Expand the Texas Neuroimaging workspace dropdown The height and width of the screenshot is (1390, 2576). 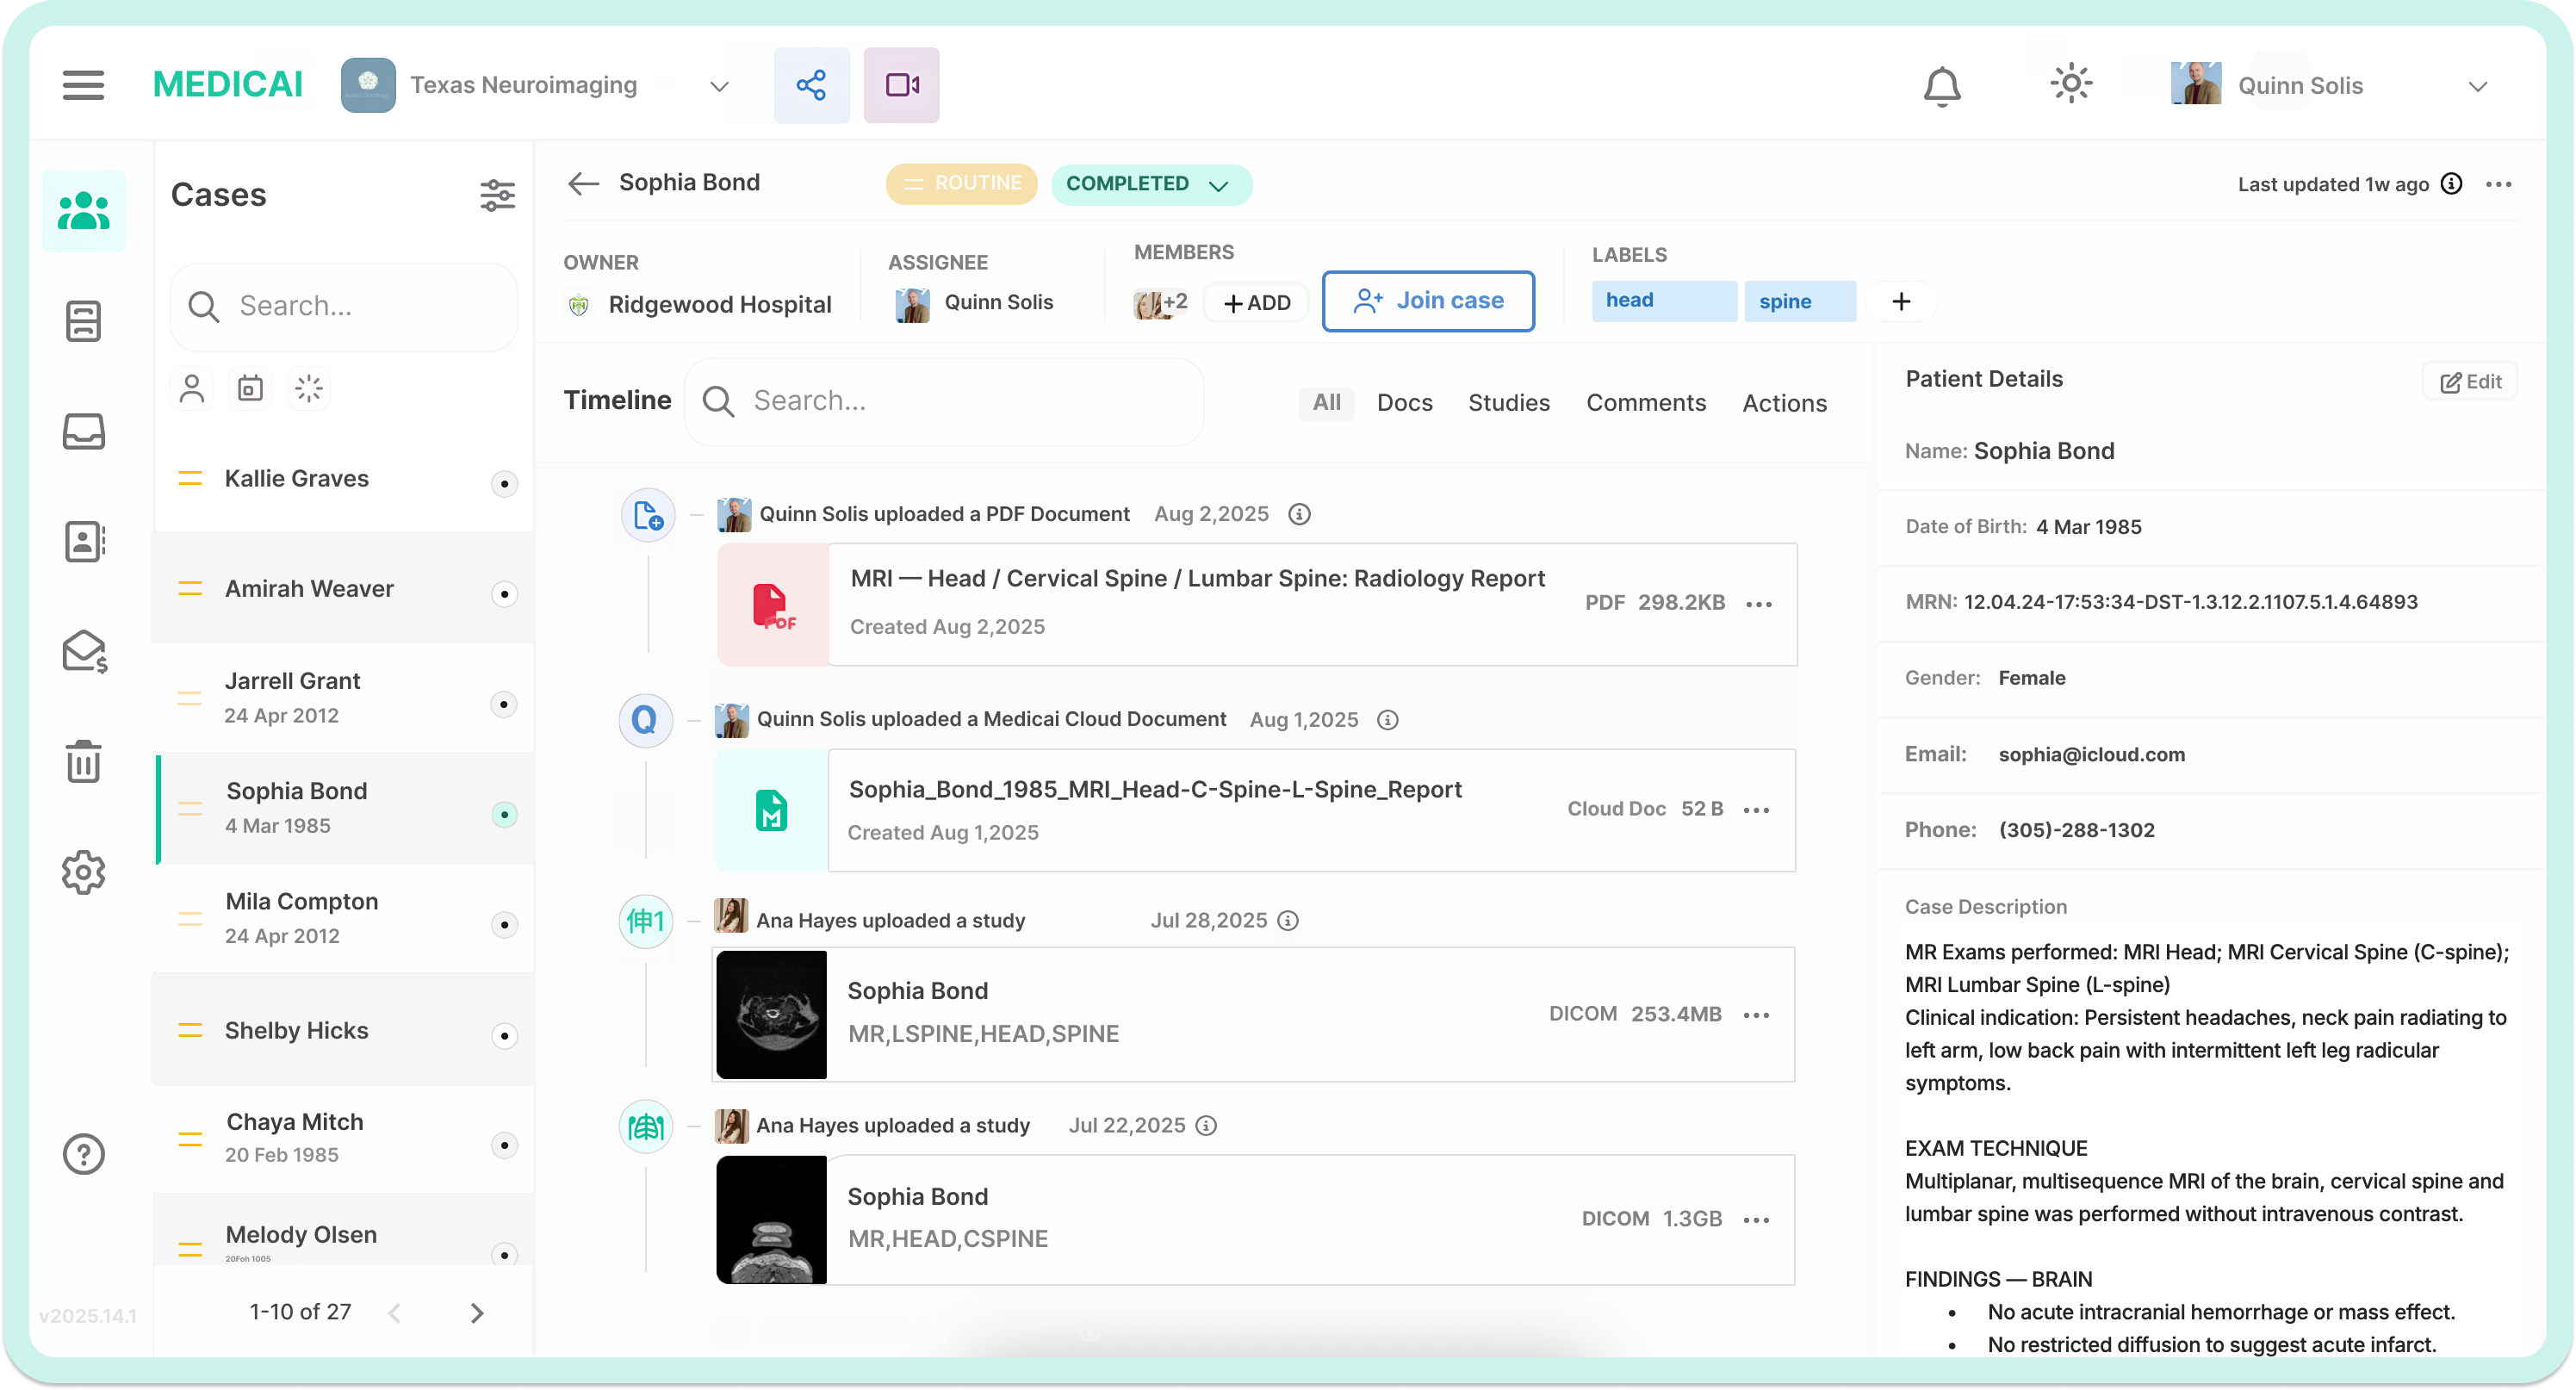tap(719, 86)
